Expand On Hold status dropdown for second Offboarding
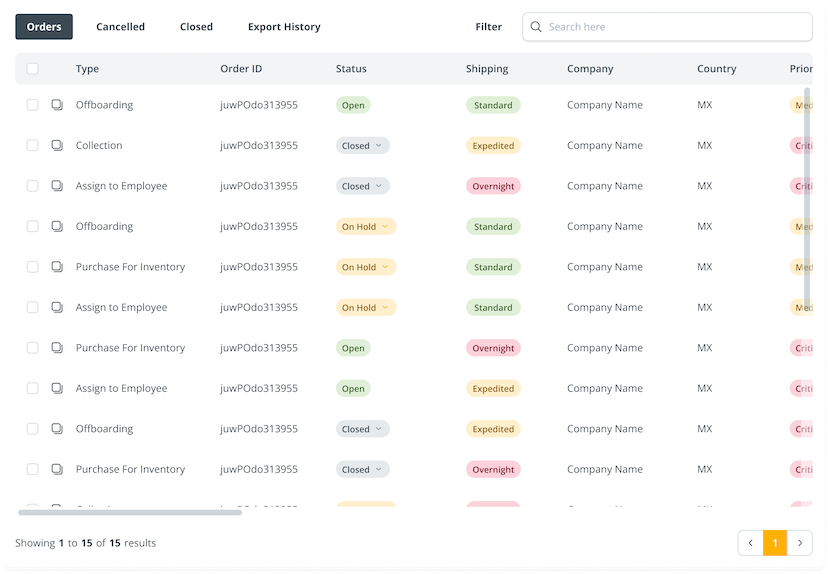Screen dimensions: 828x574 [x=366, y=227]
